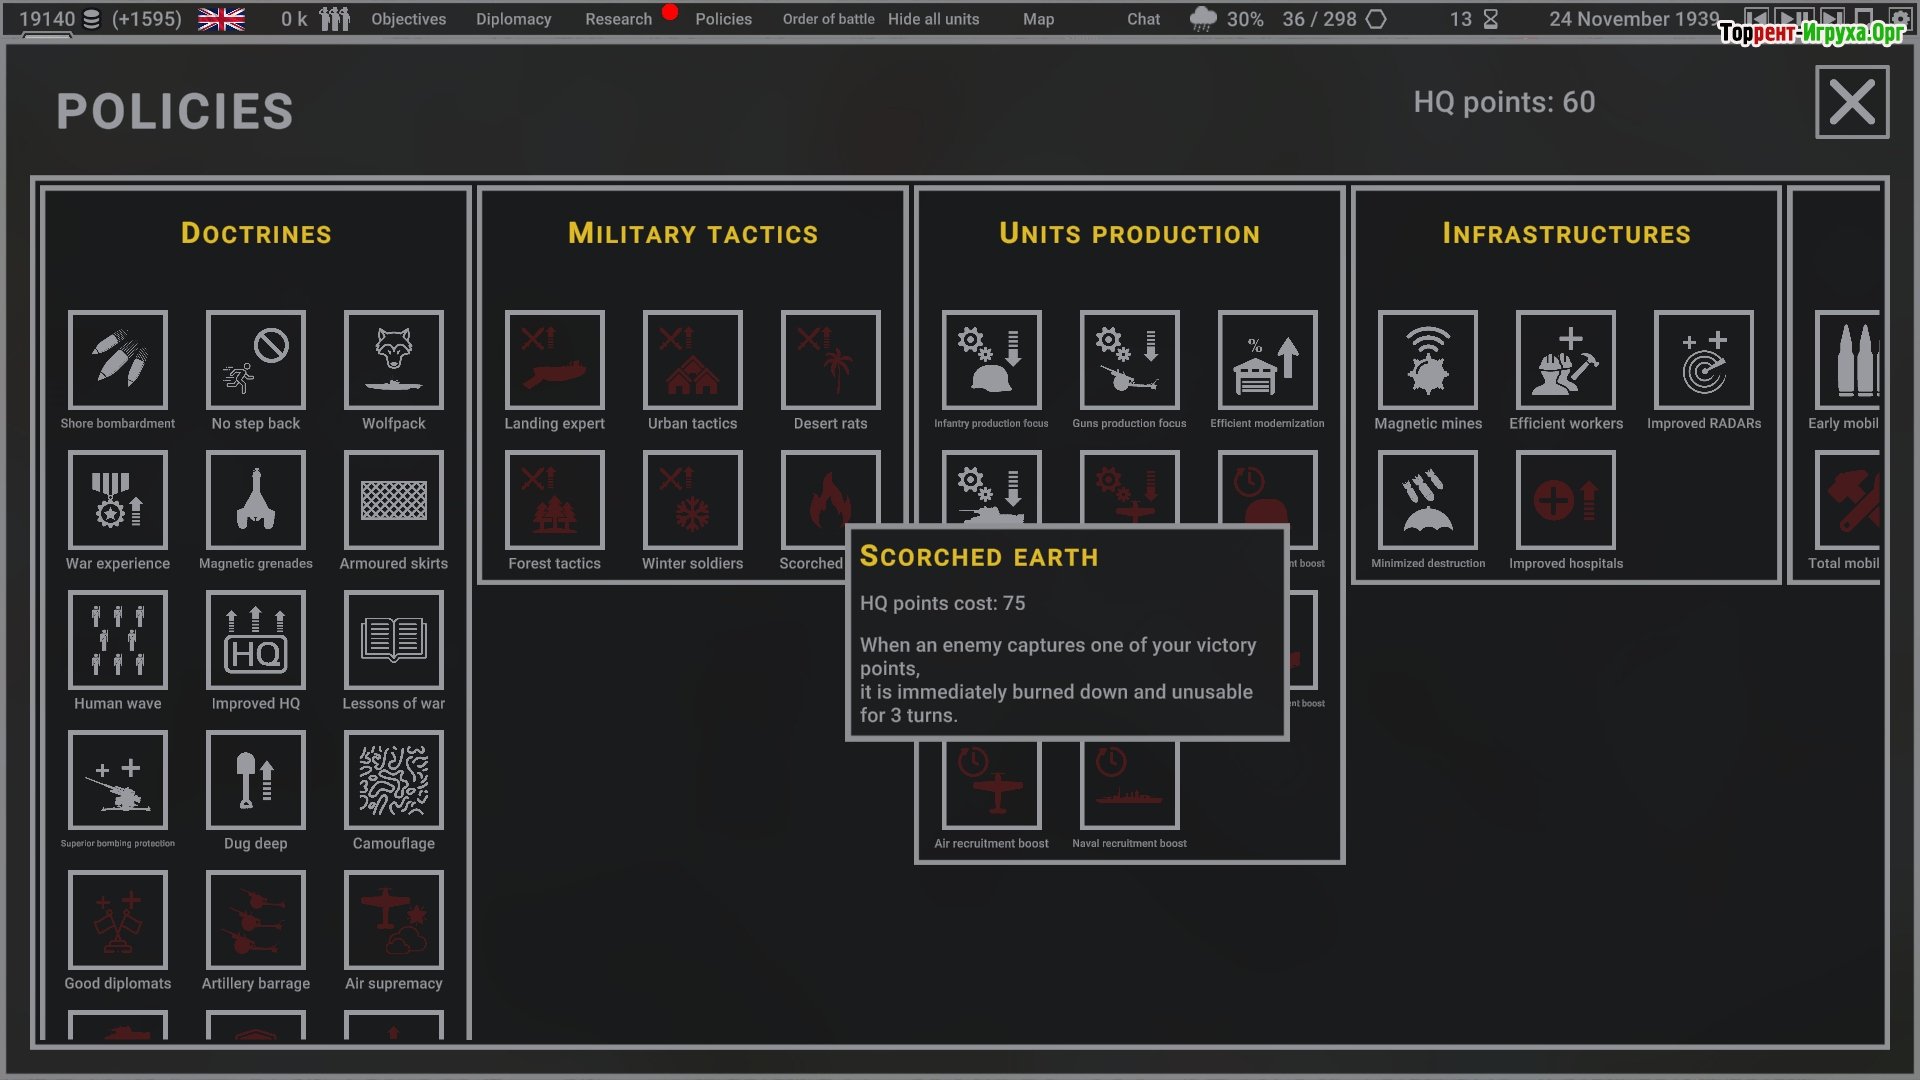Click the Order of battle button
This screenshot has height=1080, width=1920.
[828, 19]
